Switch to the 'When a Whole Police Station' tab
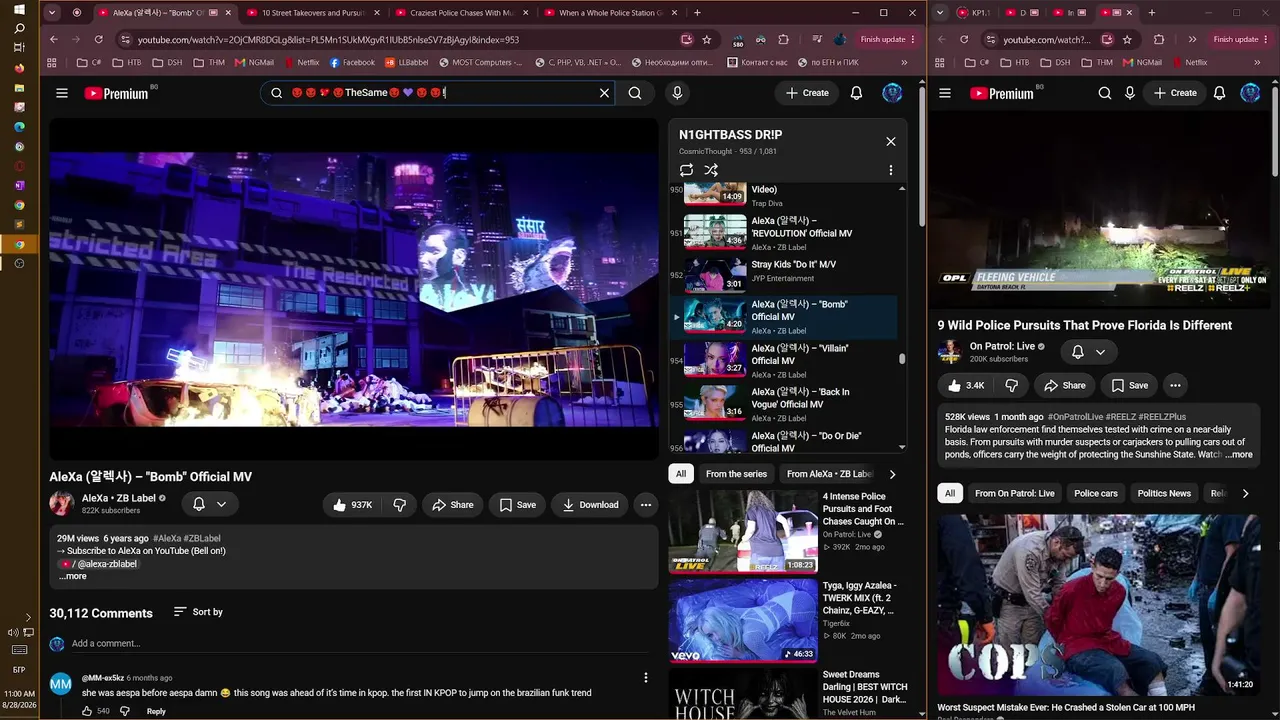The width and height of the screenshot is (1280, 720). pos(610,13)
